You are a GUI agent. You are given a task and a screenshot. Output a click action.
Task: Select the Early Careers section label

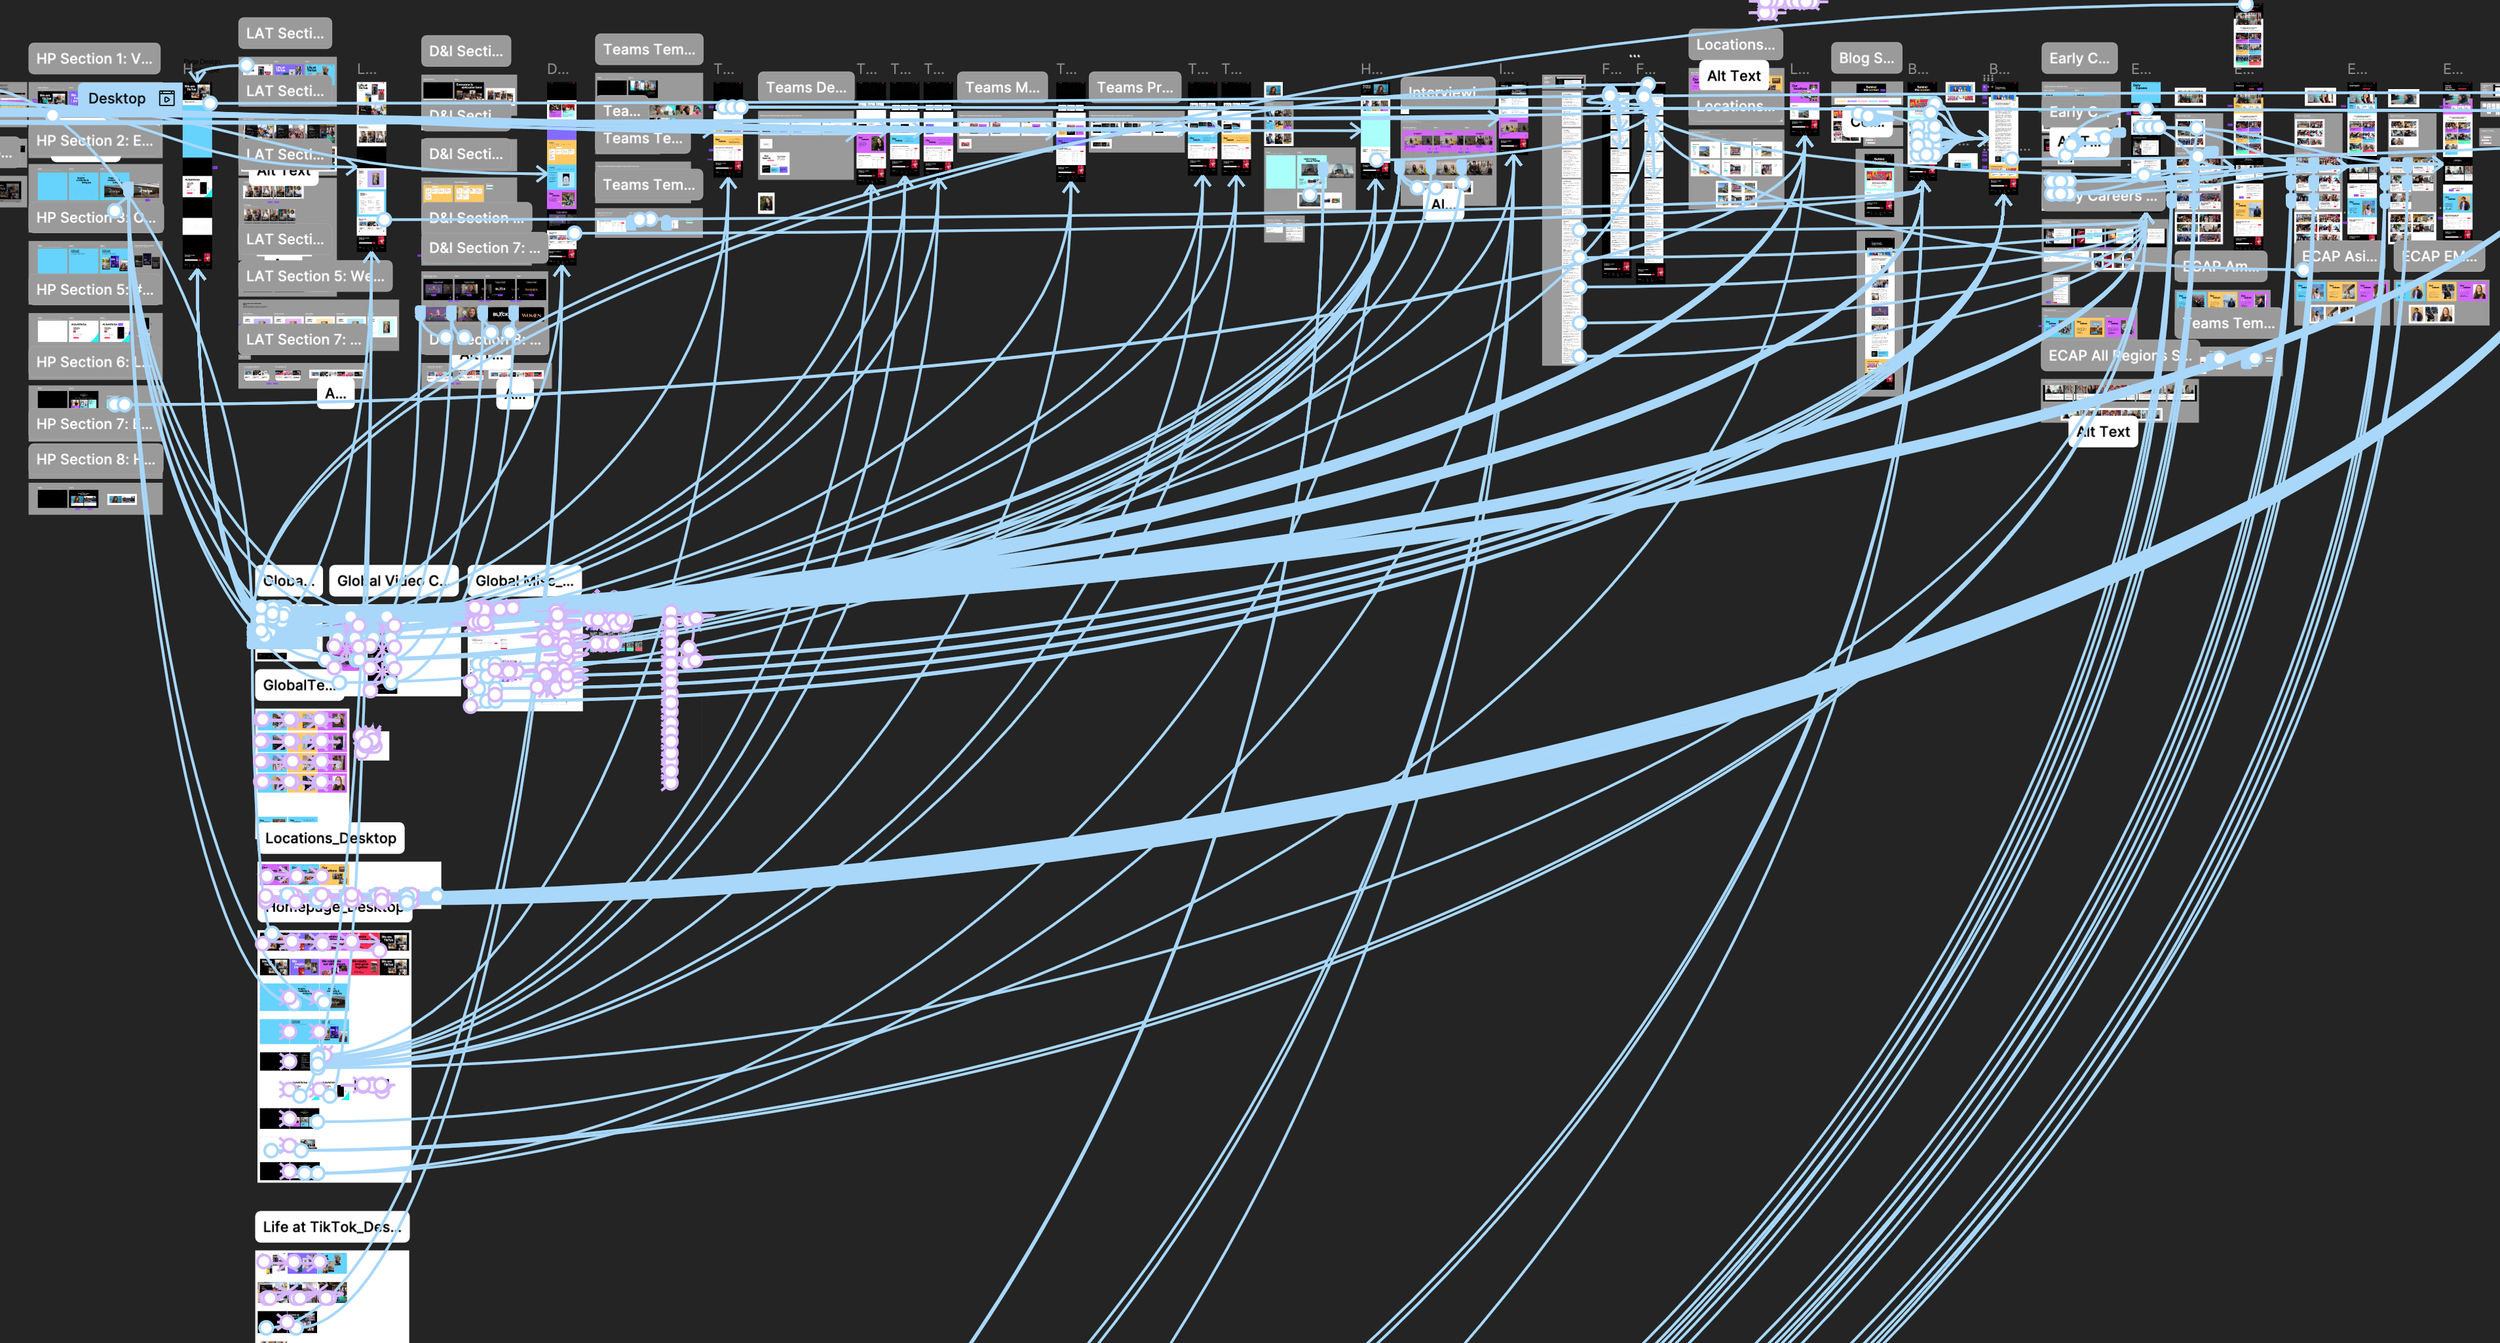[2080, 58]
